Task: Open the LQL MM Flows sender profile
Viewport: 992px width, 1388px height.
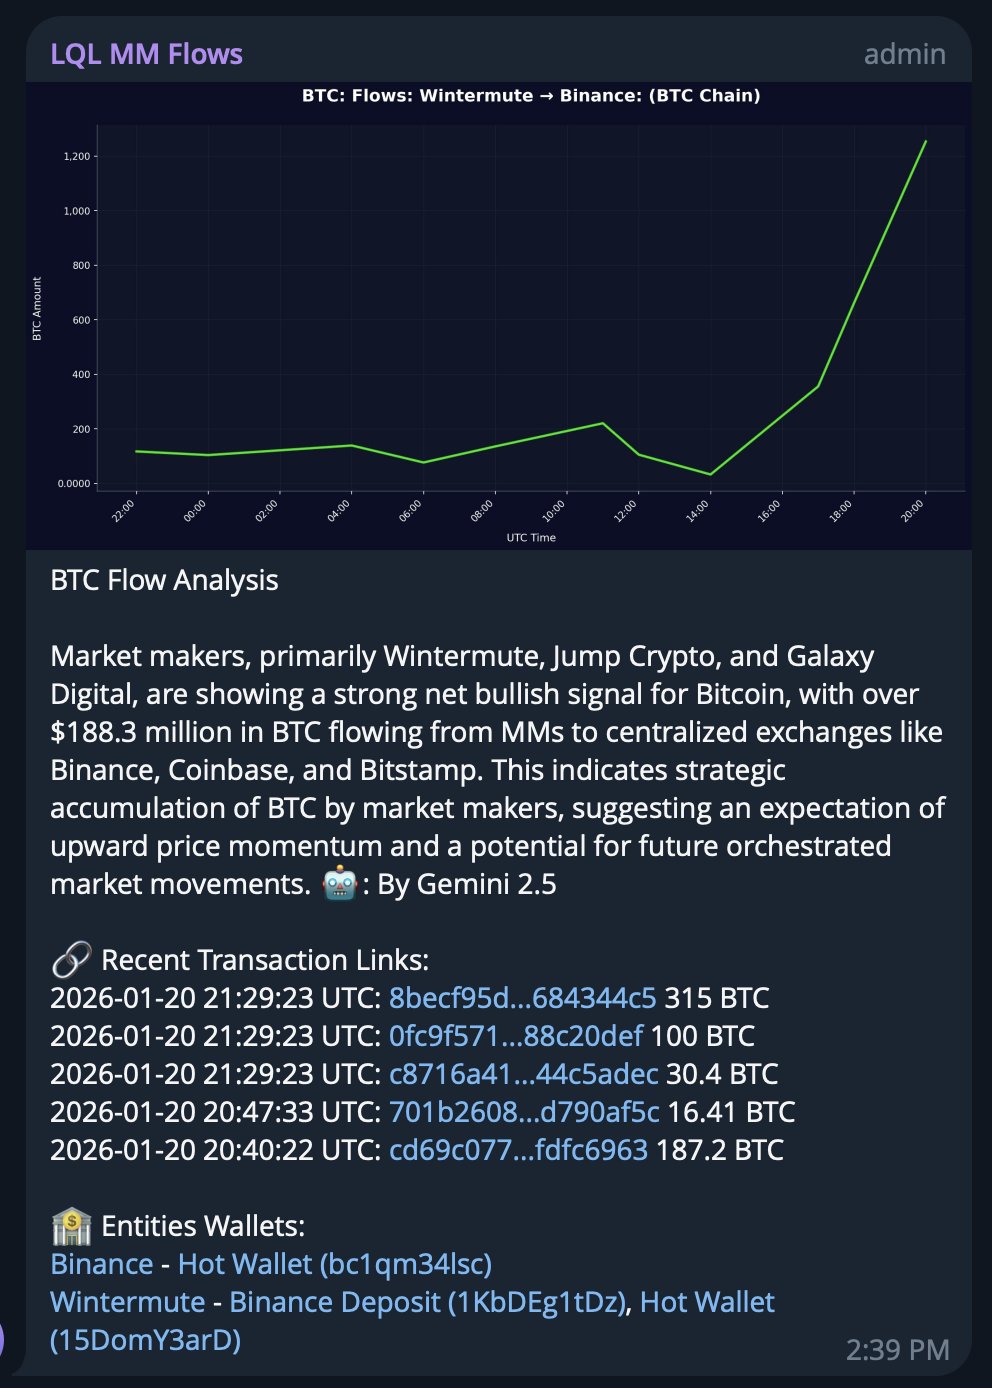Action: point(147,54)
